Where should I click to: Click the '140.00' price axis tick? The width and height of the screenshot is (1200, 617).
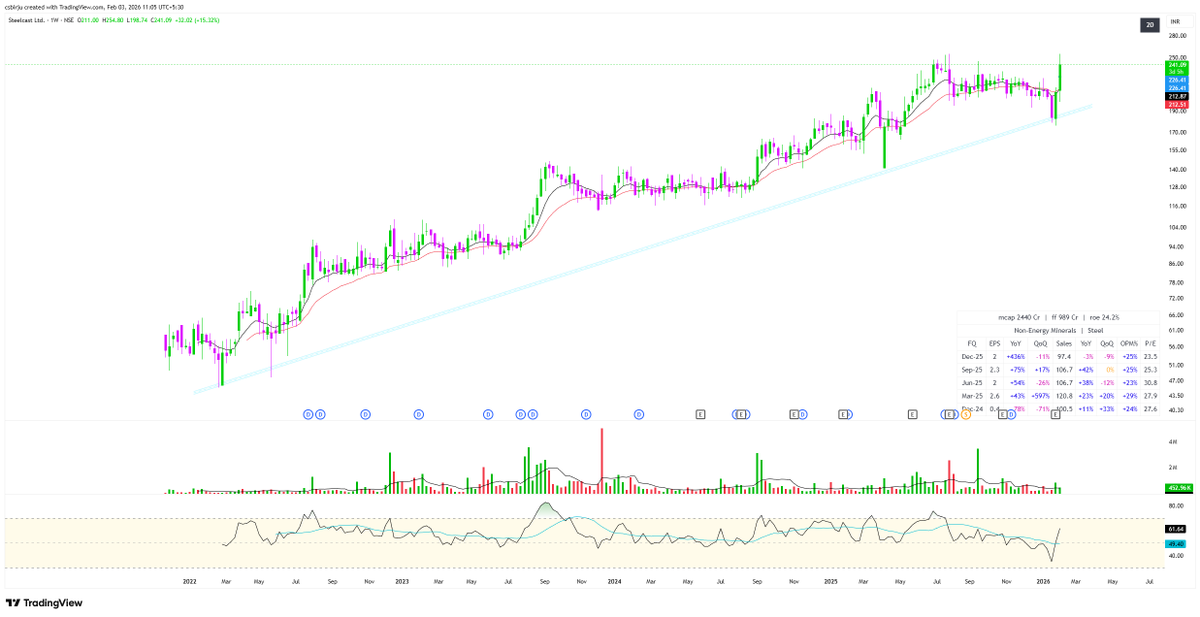pyautogui.click(x=1176, y=169)
